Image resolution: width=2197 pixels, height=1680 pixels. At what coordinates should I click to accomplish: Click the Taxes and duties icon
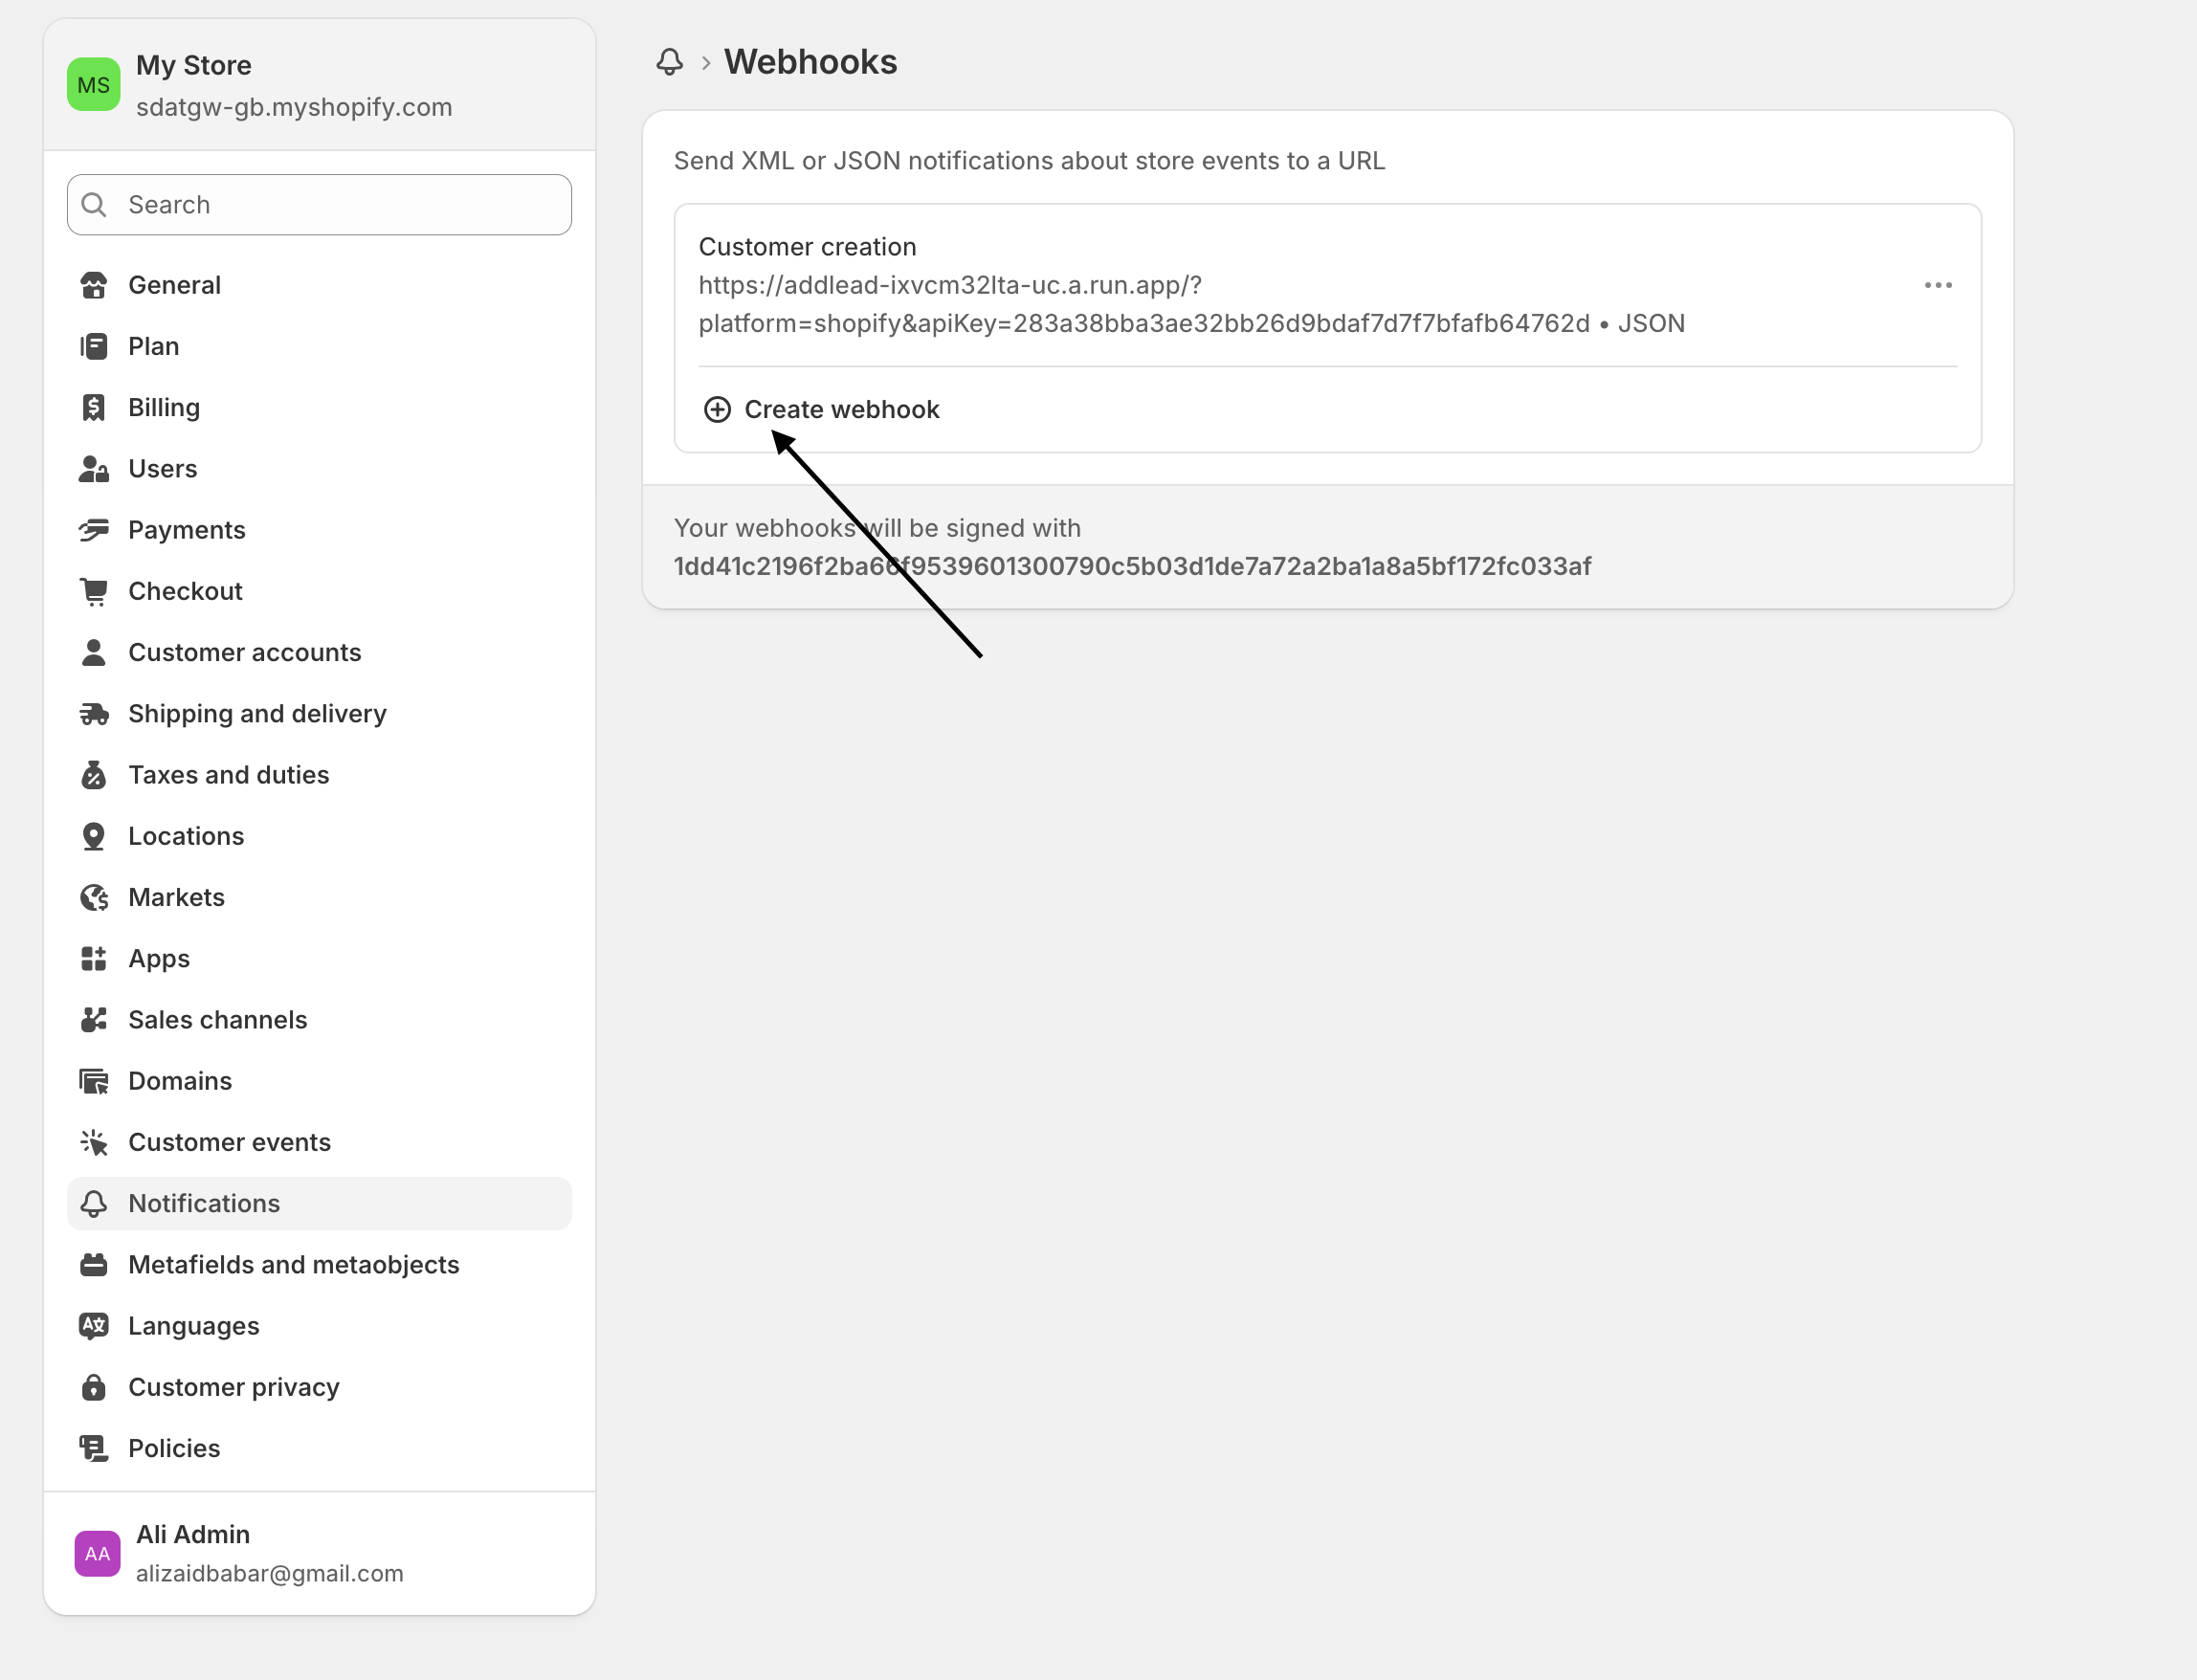(94, 775)
